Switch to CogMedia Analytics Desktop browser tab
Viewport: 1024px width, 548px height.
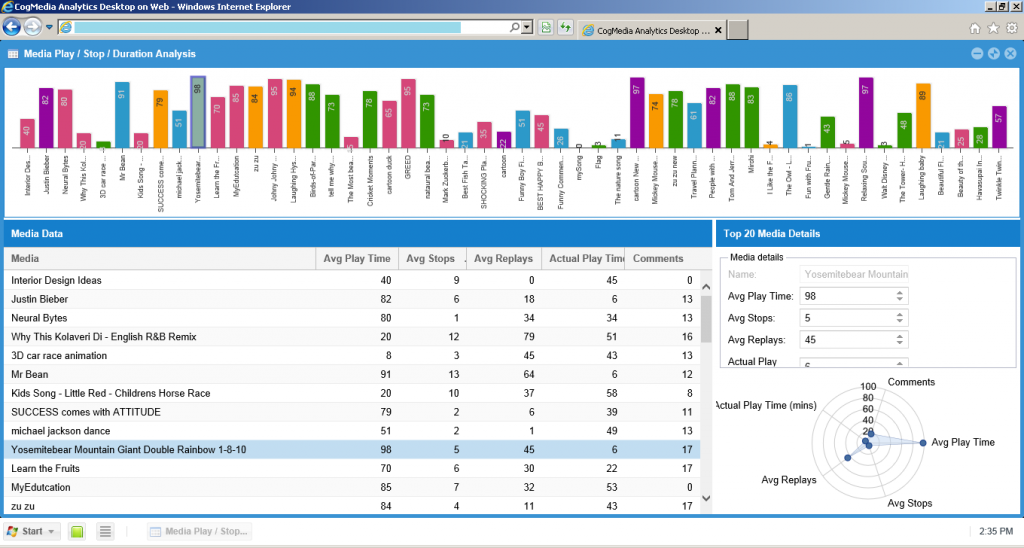click(x=652, y=29)
